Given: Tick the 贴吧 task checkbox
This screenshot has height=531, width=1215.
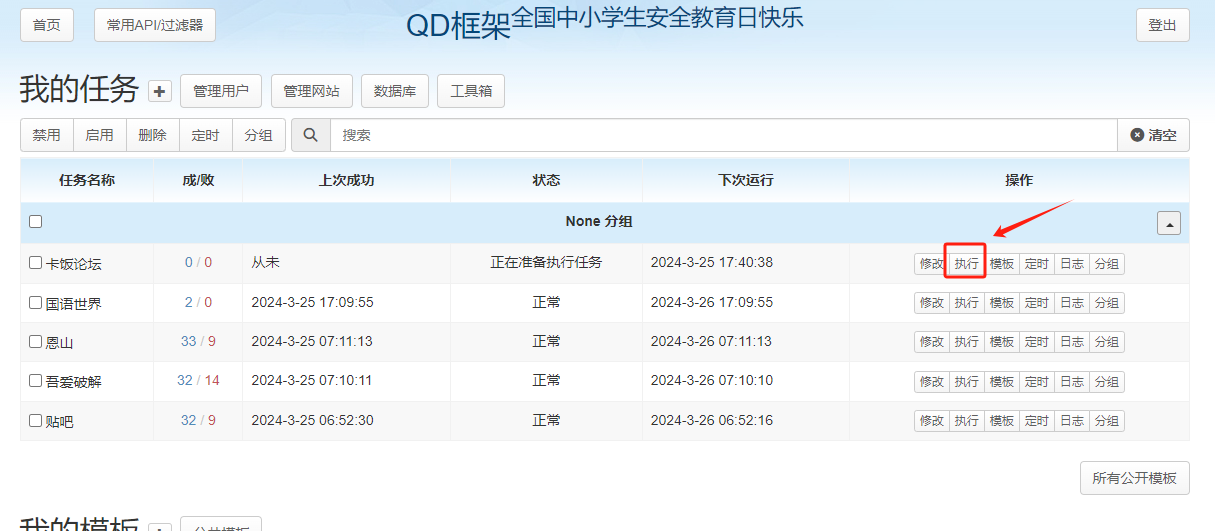Looking at the screenshot, I should (x=36, y=421).
